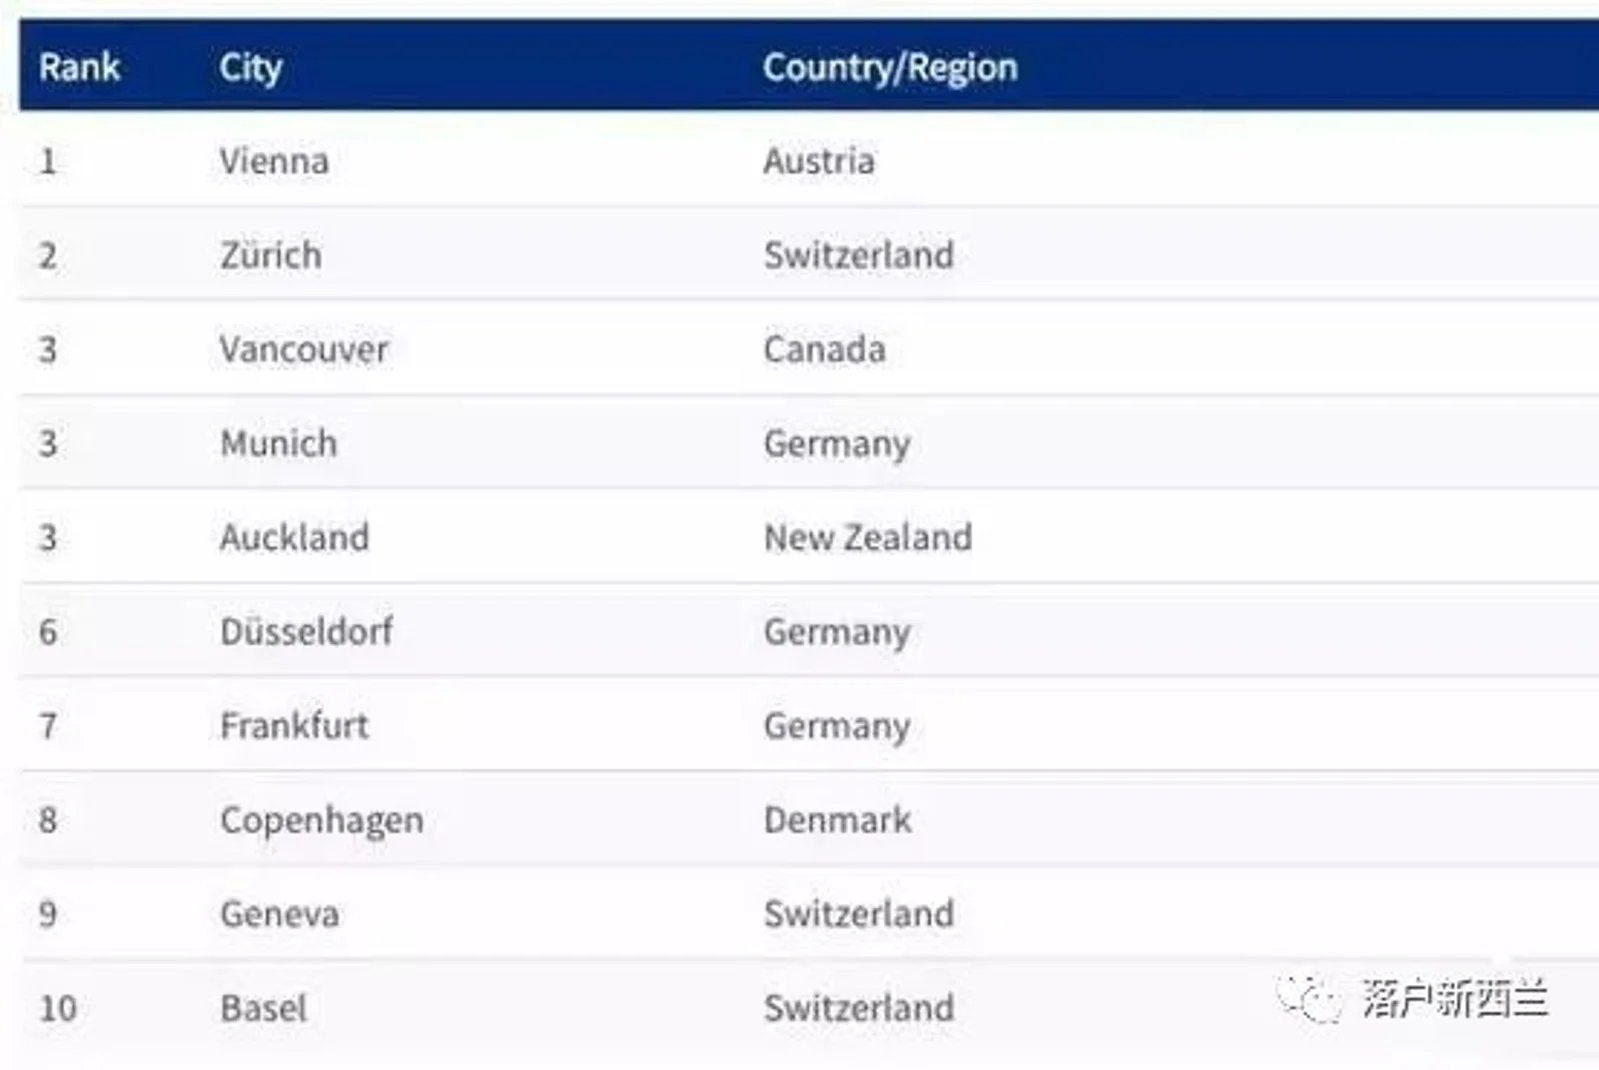Select the Rank column header
The image size is (1599, 1070).
pyautogui.click(x=79, y=67)
